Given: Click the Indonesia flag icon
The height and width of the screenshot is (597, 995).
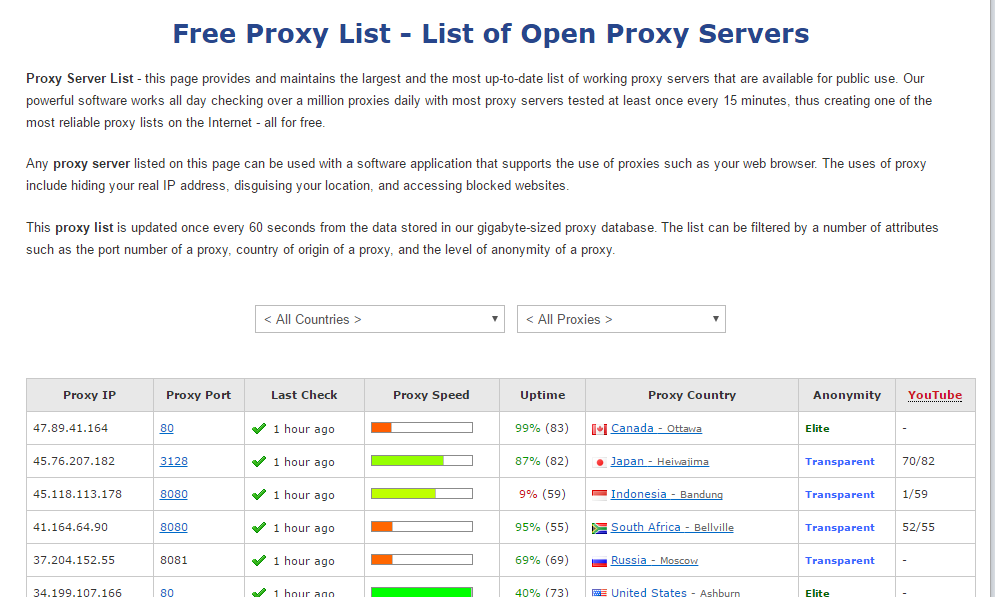Looking at the screenshot, I should pos(599,495).
